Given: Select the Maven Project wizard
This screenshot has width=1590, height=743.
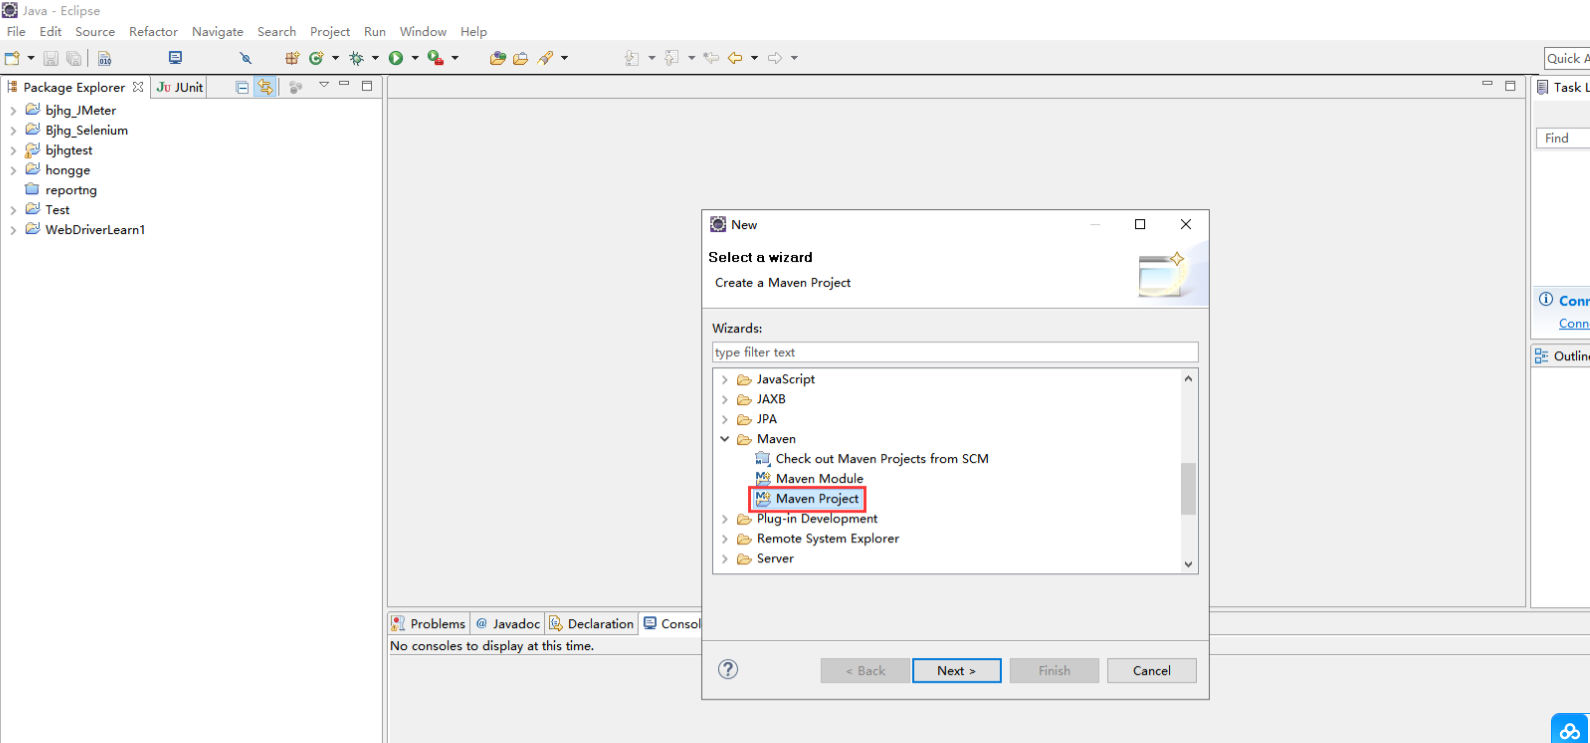Looking at the screenshot, I should (x=807, y=498).
